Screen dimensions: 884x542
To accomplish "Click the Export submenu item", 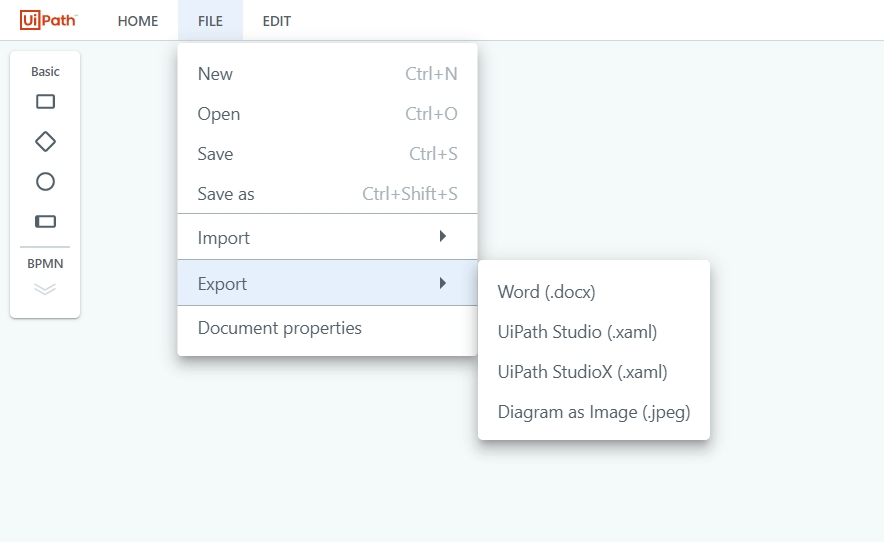I will pyautogui.click(x=328, y=283).
